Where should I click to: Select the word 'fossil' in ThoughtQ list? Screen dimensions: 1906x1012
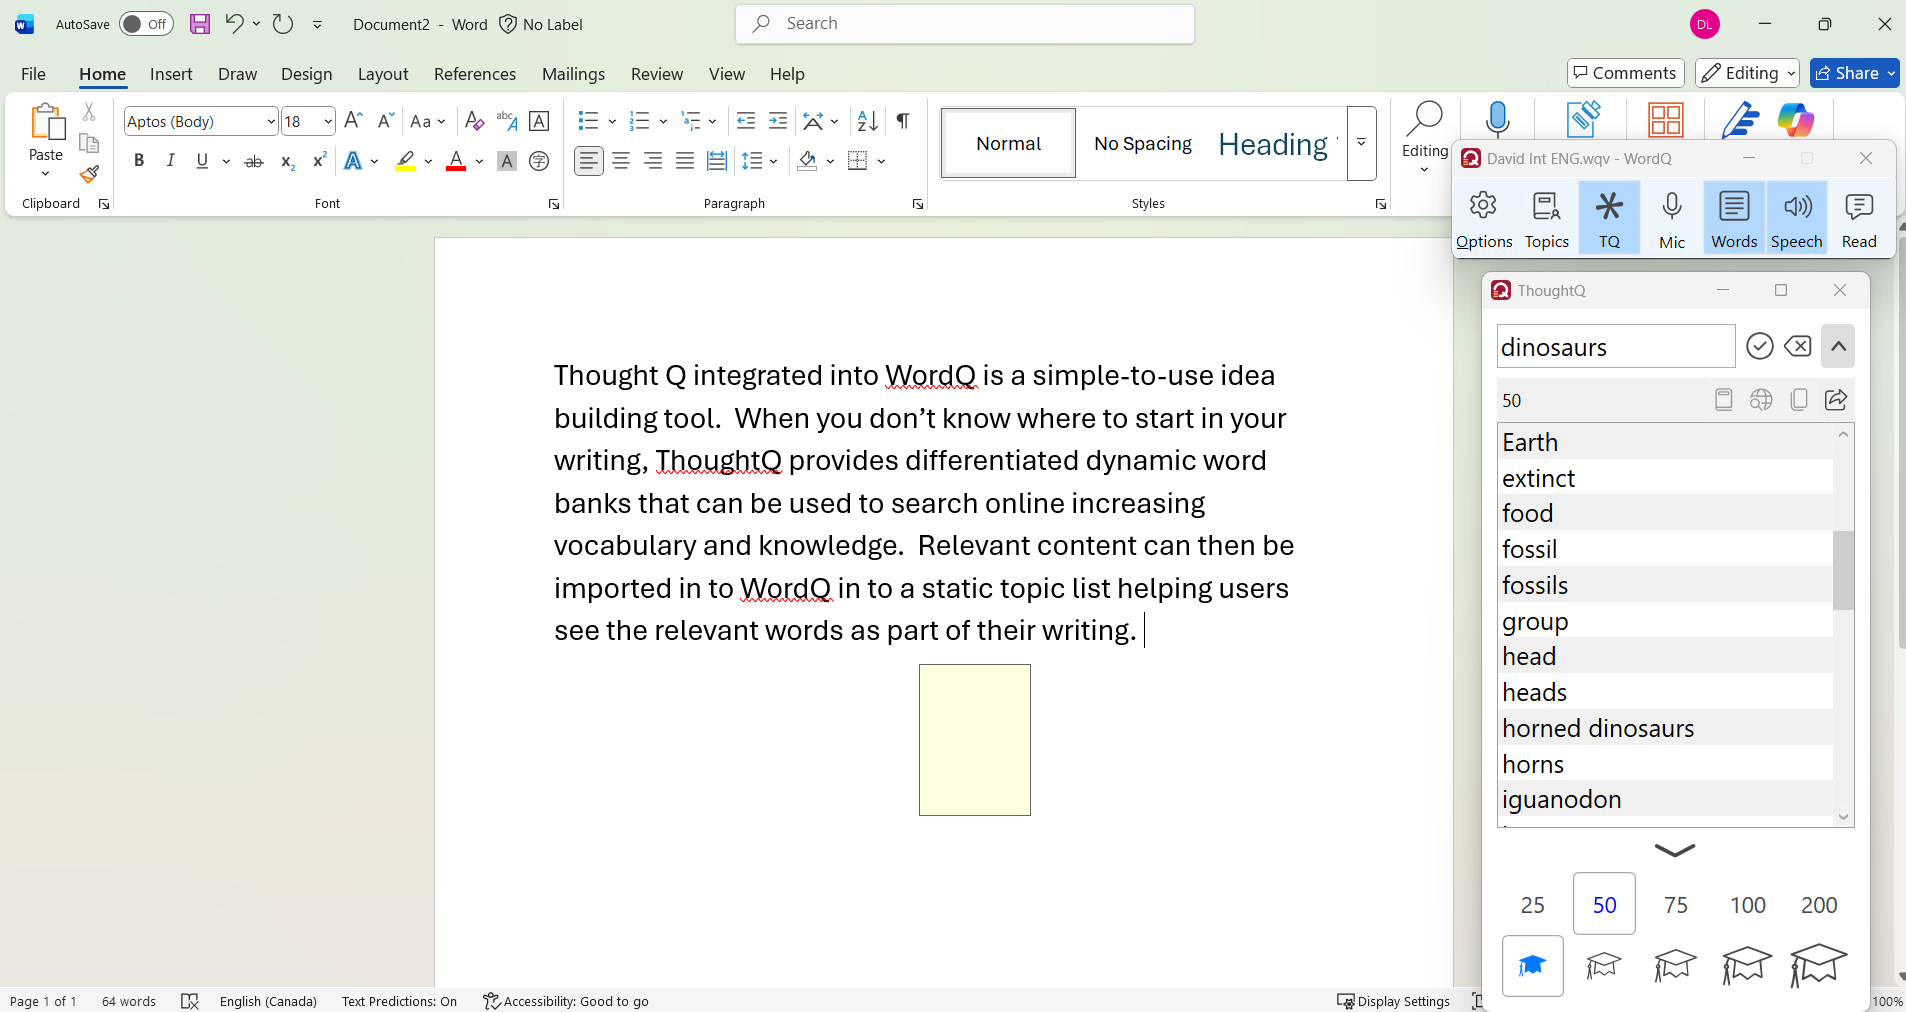click(x=1665, y=549)
